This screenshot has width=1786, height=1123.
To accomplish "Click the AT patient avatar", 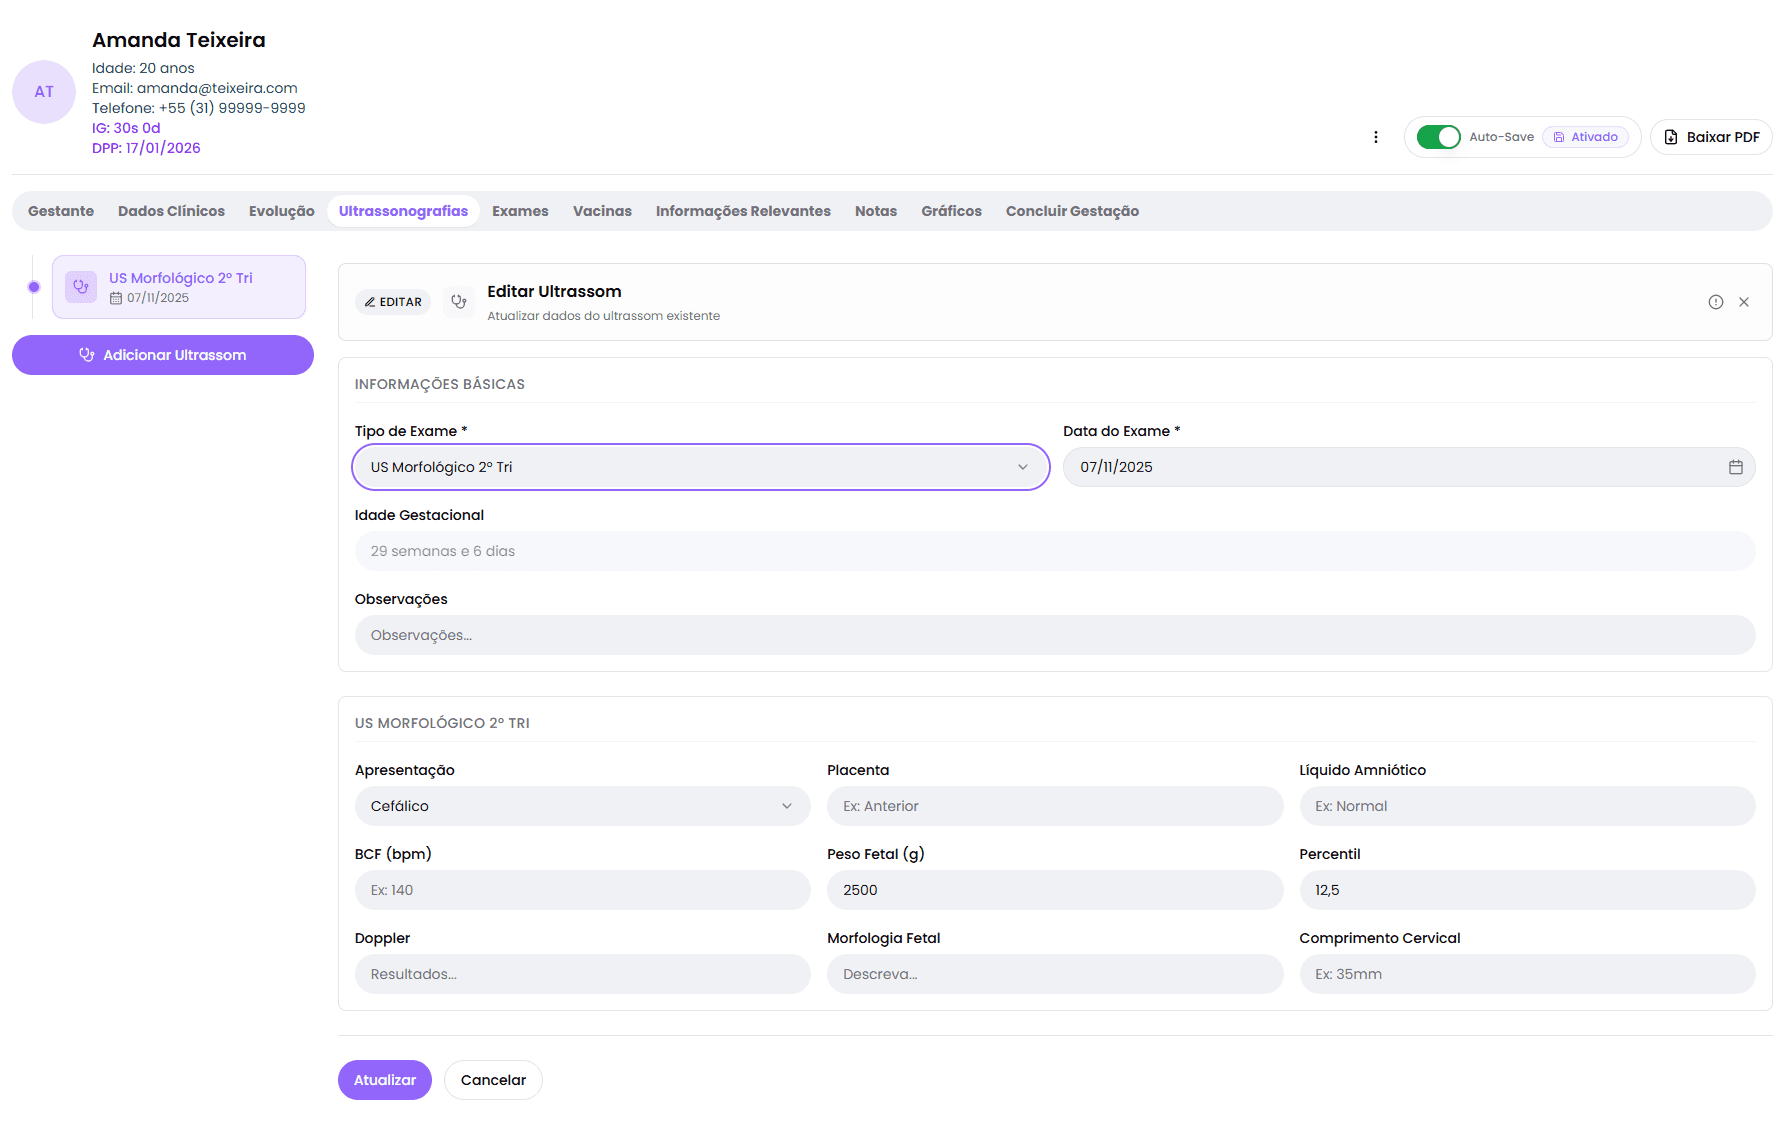I will tap(44, 92).
